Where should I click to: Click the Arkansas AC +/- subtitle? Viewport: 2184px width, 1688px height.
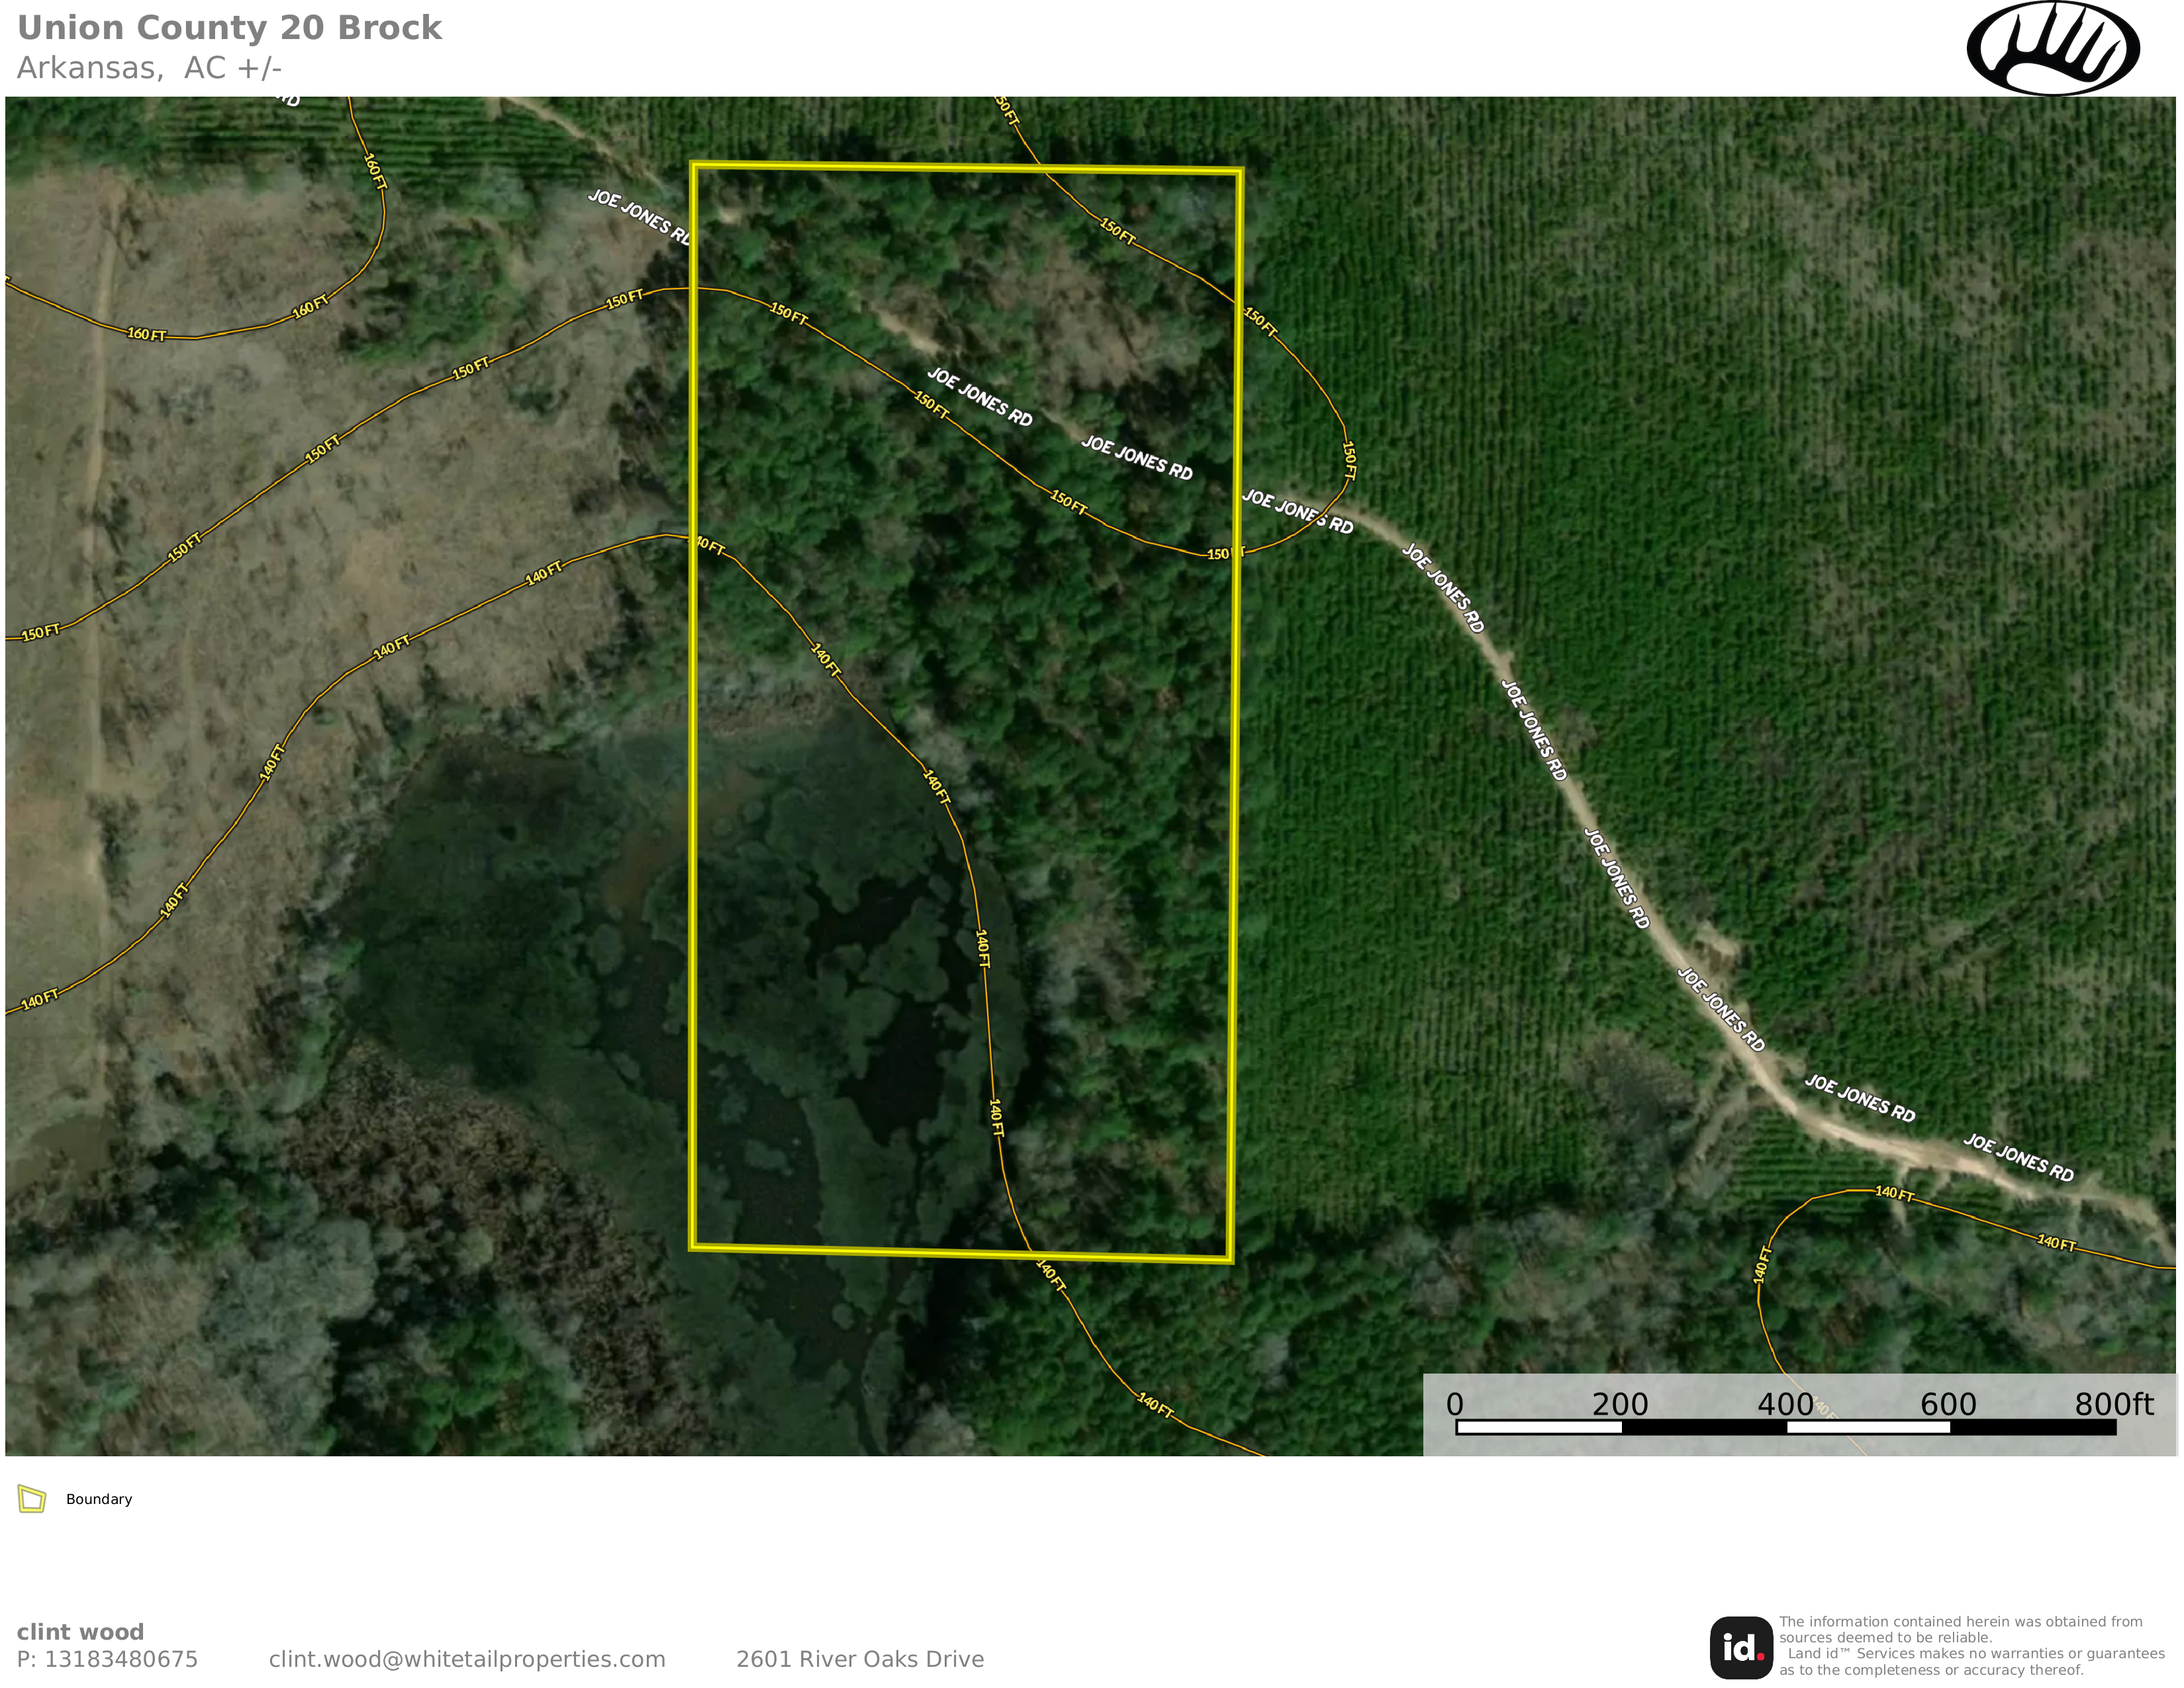[x=150, y=68]
